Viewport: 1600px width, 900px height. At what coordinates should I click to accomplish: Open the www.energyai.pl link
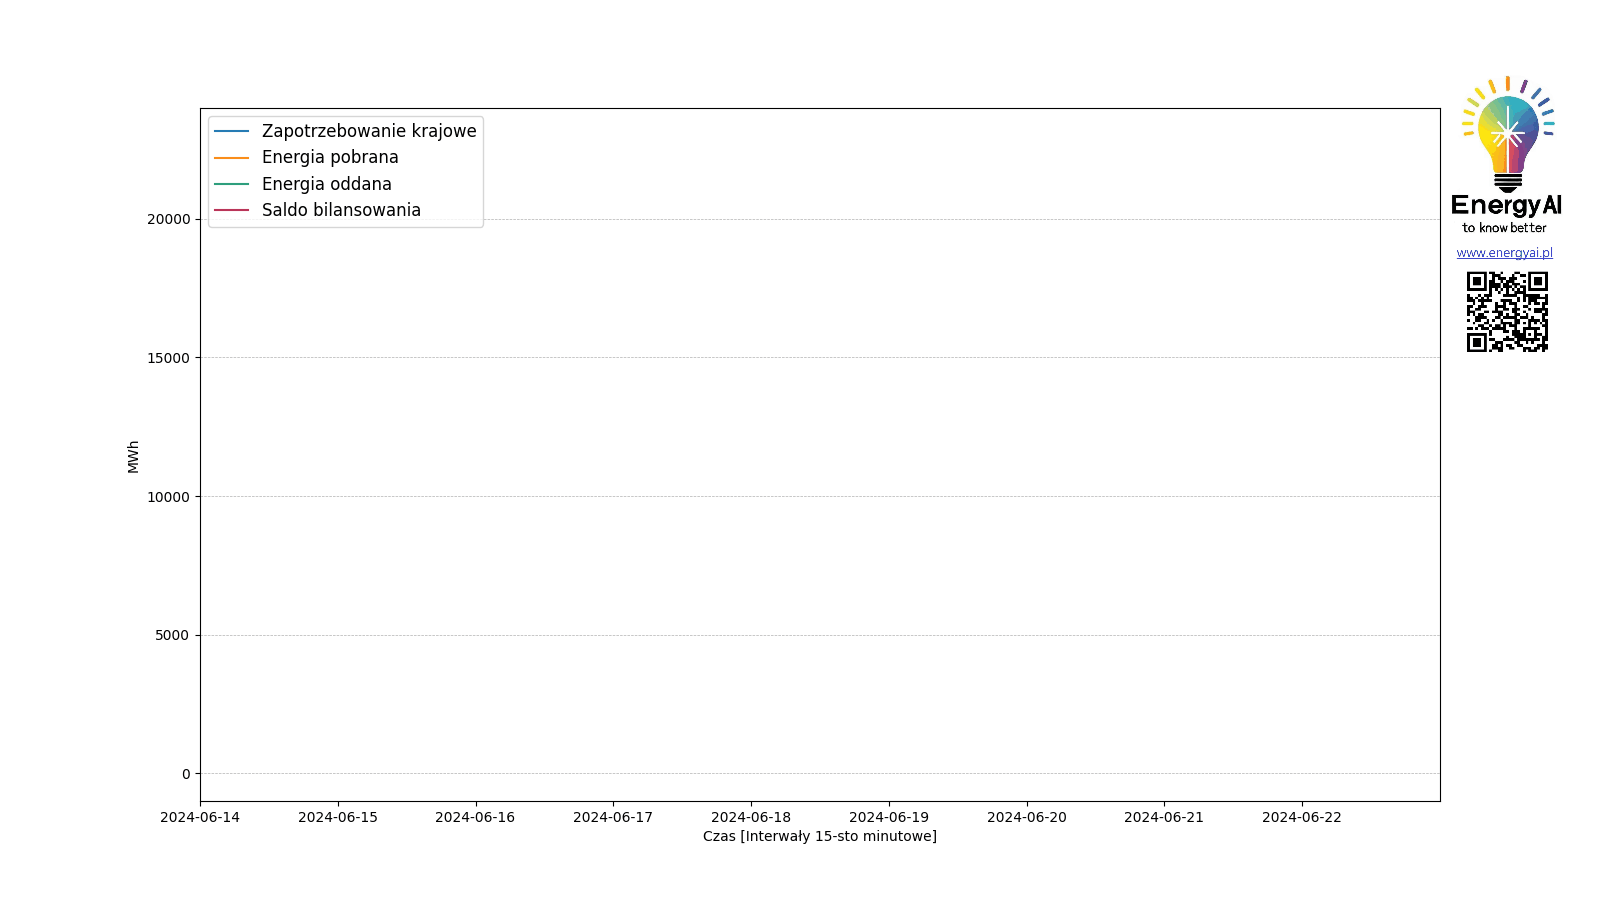click(1504, 253)
